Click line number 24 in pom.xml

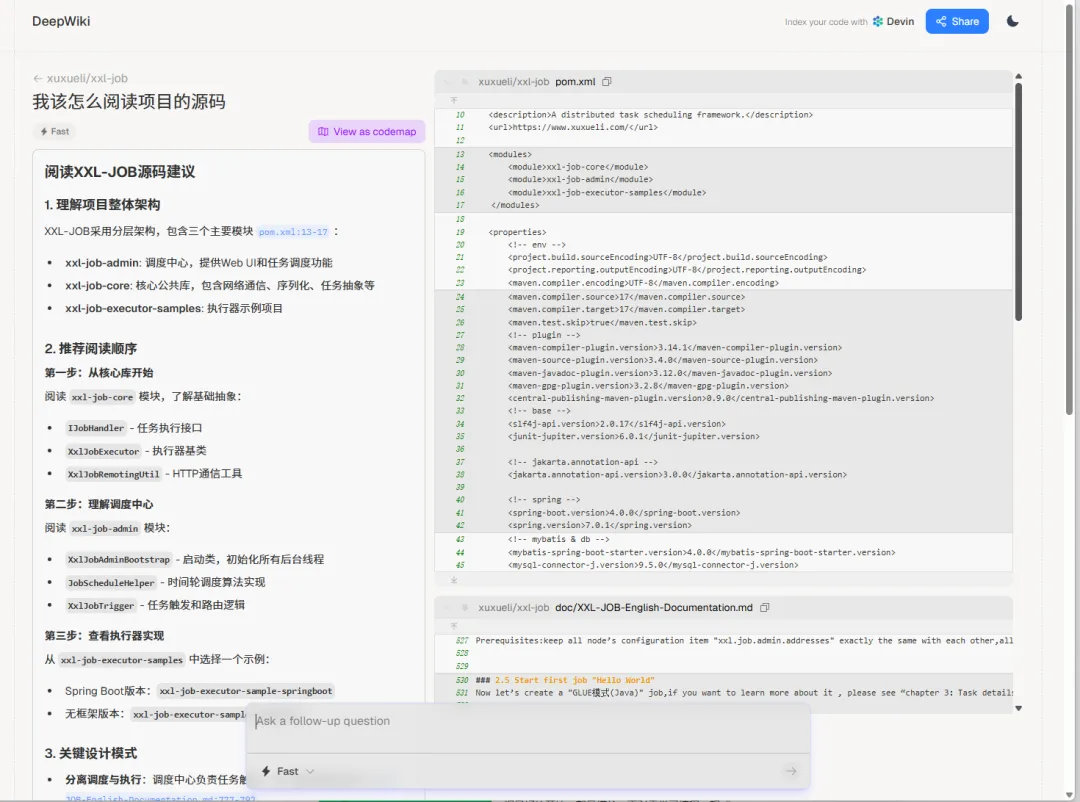(460, 297)
